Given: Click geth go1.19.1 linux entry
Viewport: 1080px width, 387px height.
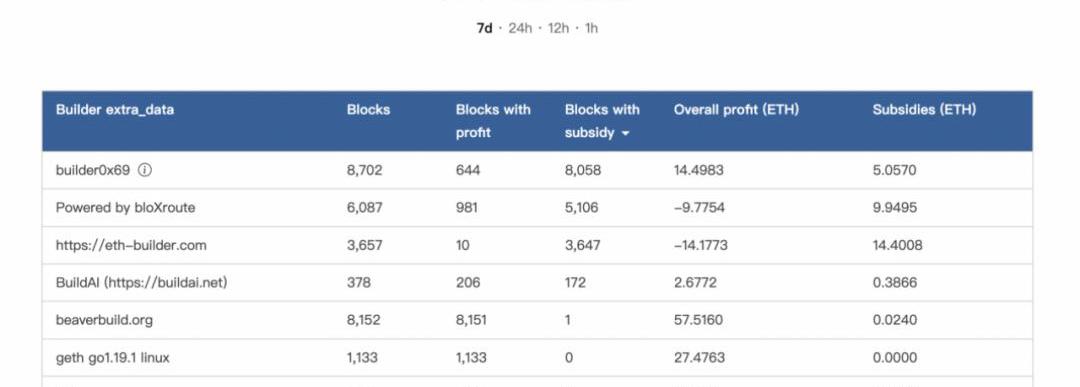Looking at the screenshot, I should [x=112, y=358].
